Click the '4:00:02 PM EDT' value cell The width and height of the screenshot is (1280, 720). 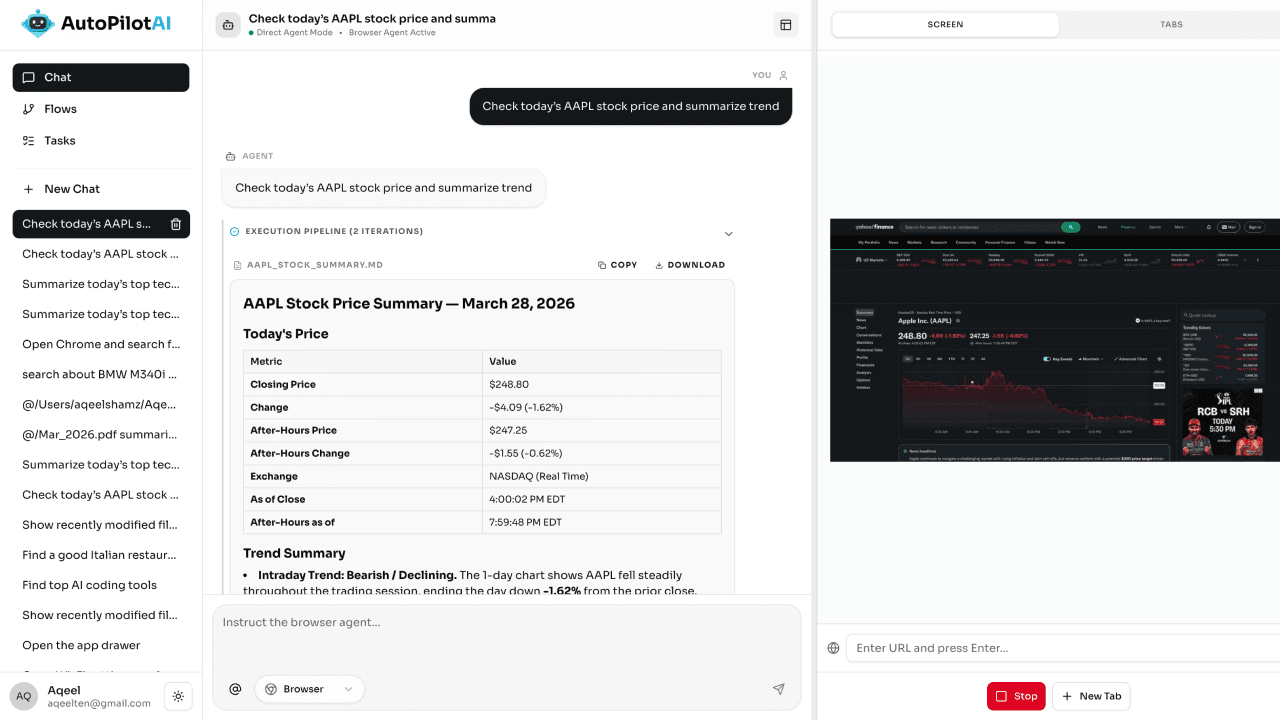coord(602,499)
